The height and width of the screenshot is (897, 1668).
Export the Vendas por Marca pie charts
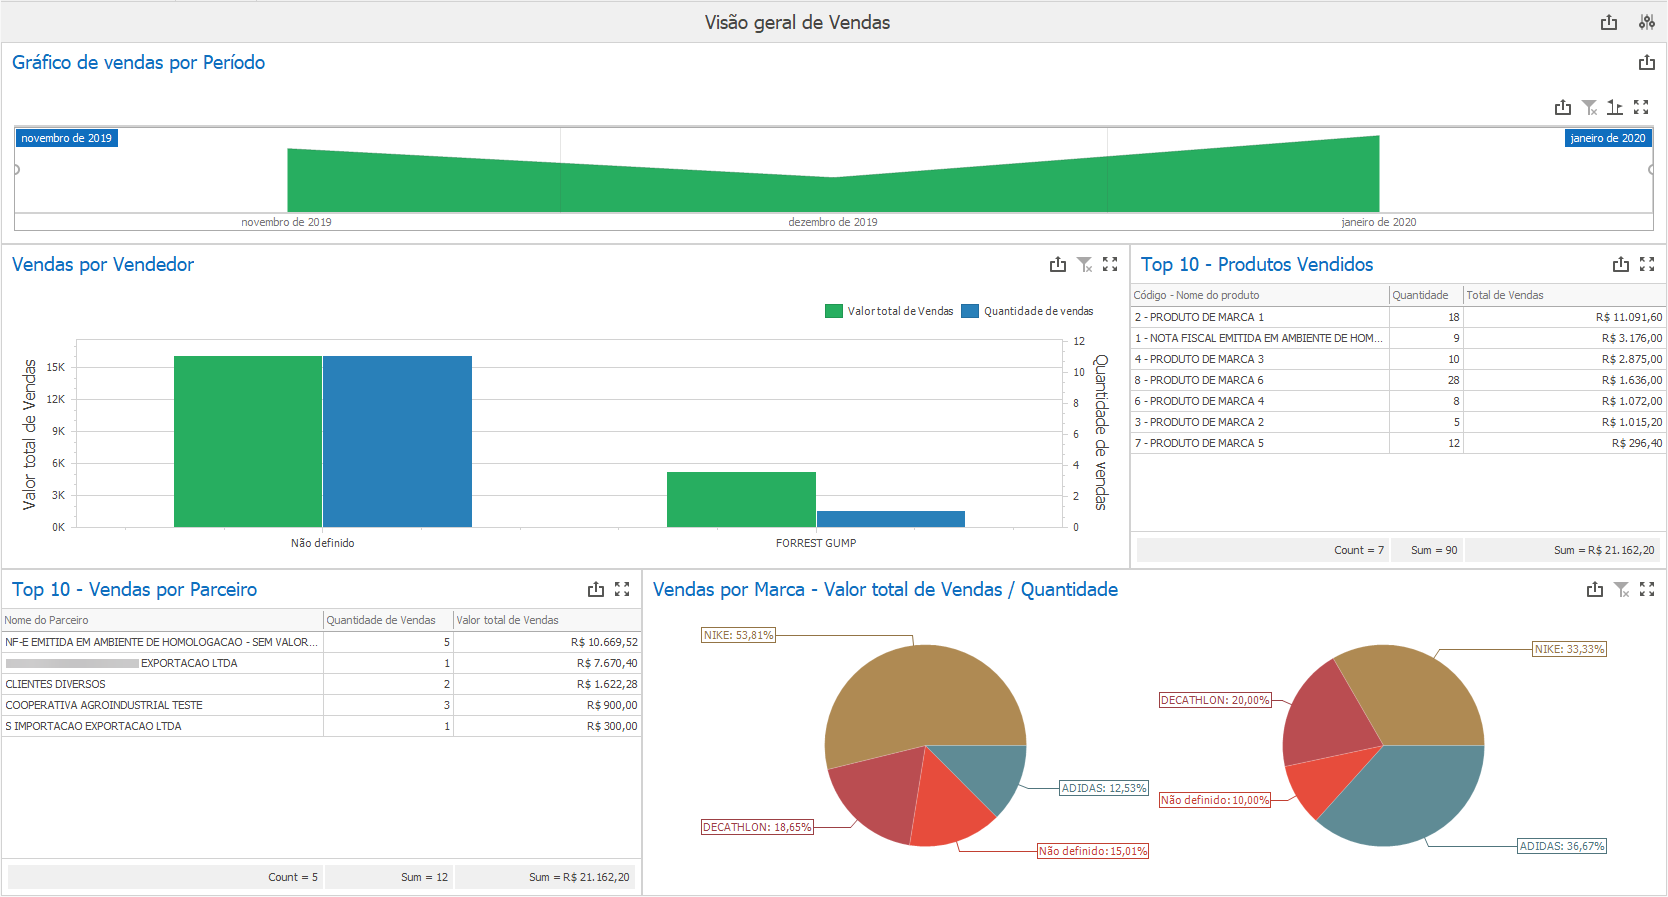point(1595,589)
